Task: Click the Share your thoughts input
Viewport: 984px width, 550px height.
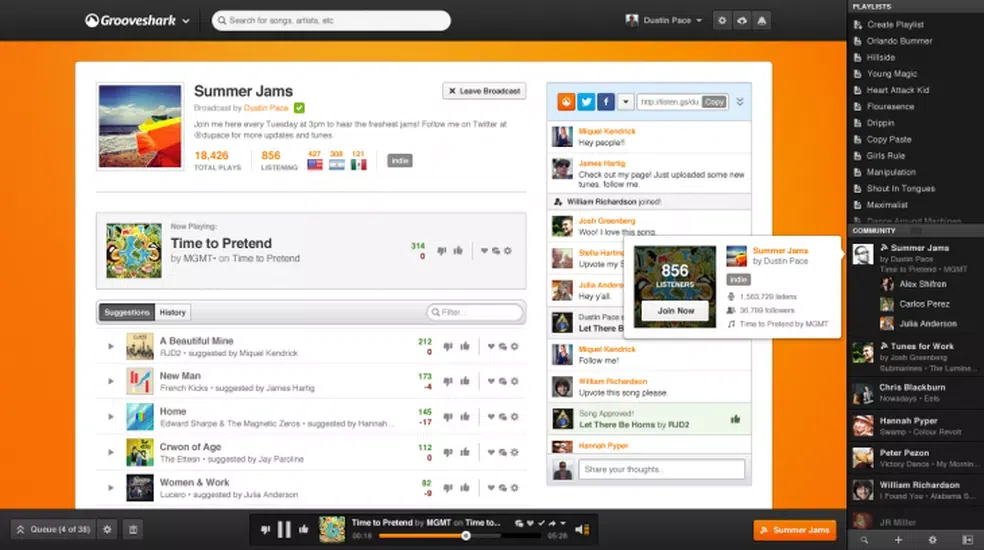Action: (x=662, y=469)
